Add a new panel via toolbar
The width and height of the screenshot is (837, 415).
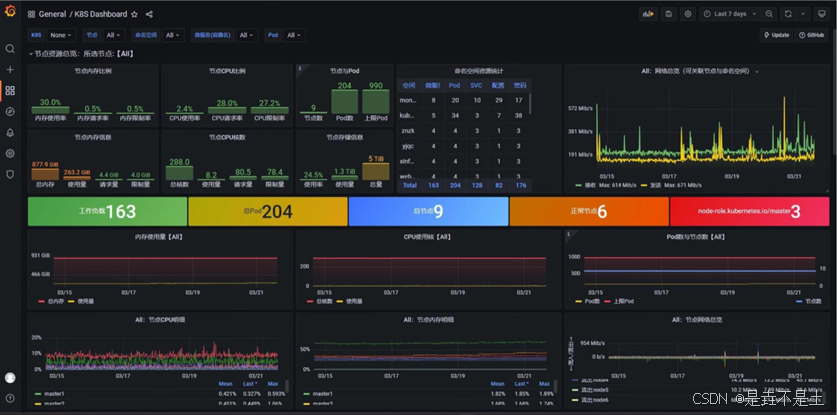(649, 14)
